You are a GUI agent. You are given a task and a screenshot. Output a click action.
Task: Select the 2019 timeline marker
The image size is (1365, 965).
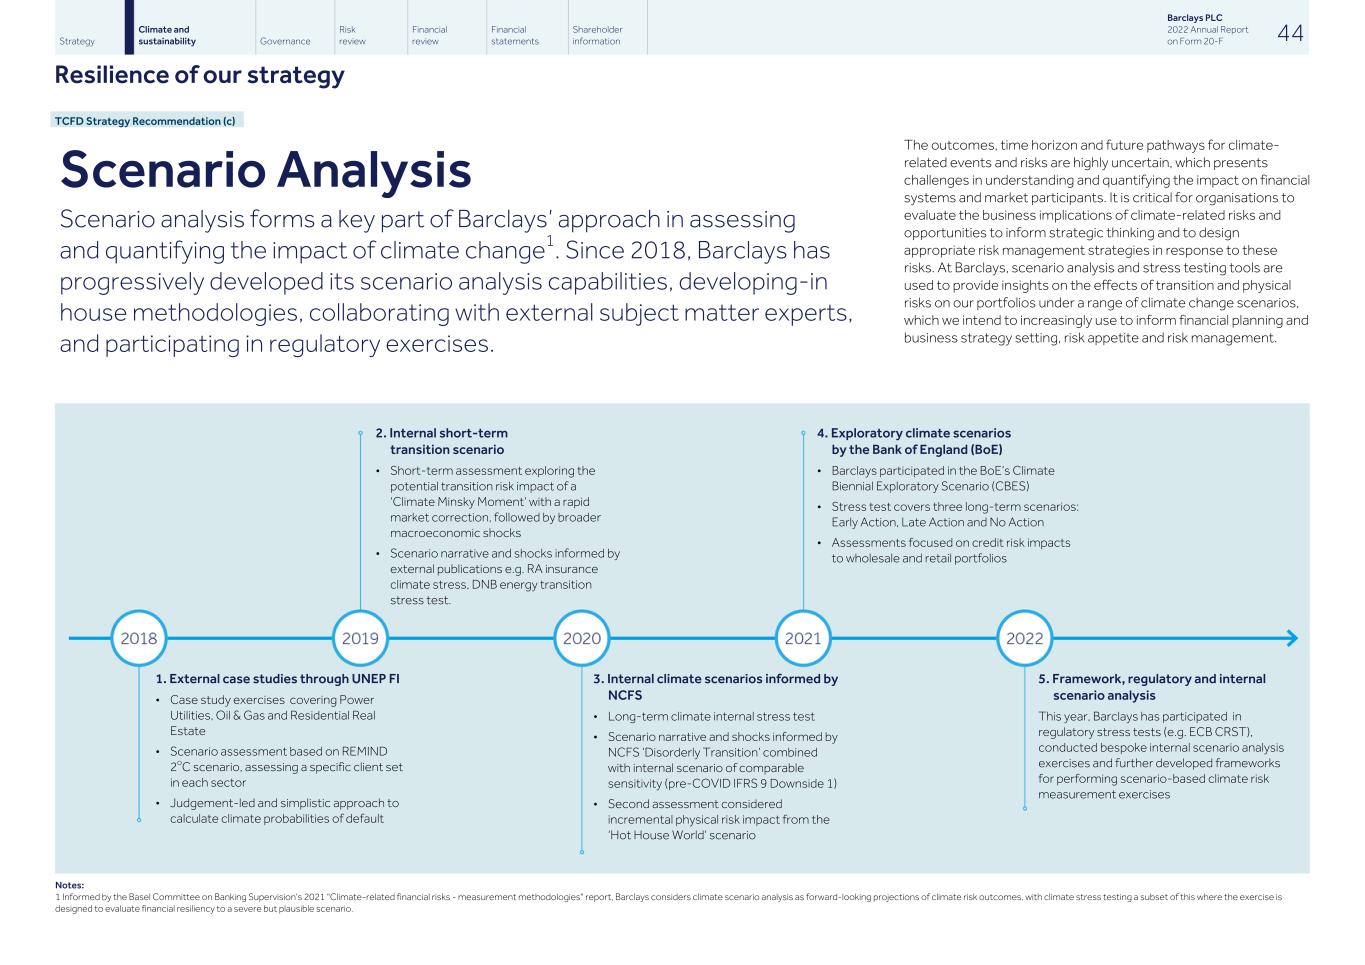point(360,638)
